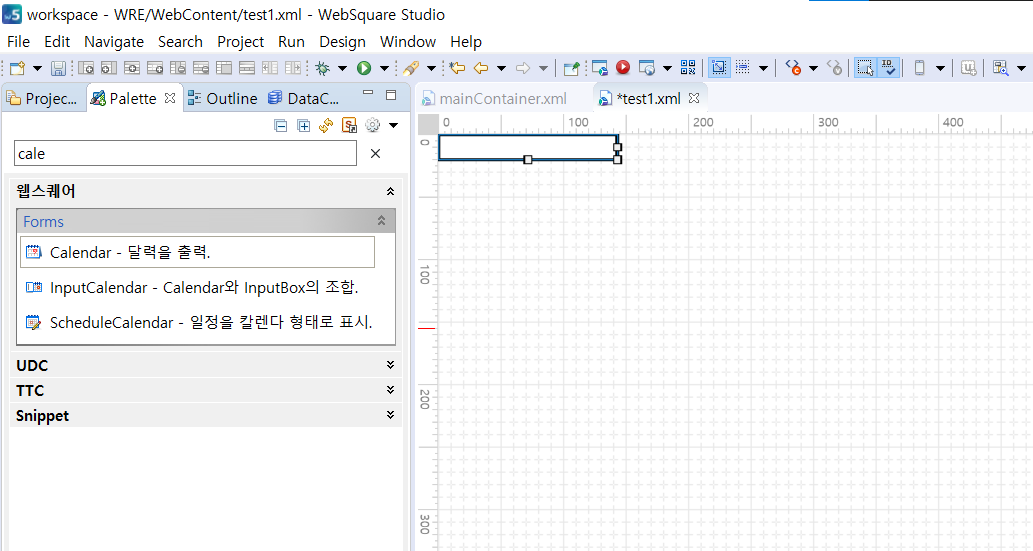Open the Design menu
1033x551 pixels.
pos(343,42)
